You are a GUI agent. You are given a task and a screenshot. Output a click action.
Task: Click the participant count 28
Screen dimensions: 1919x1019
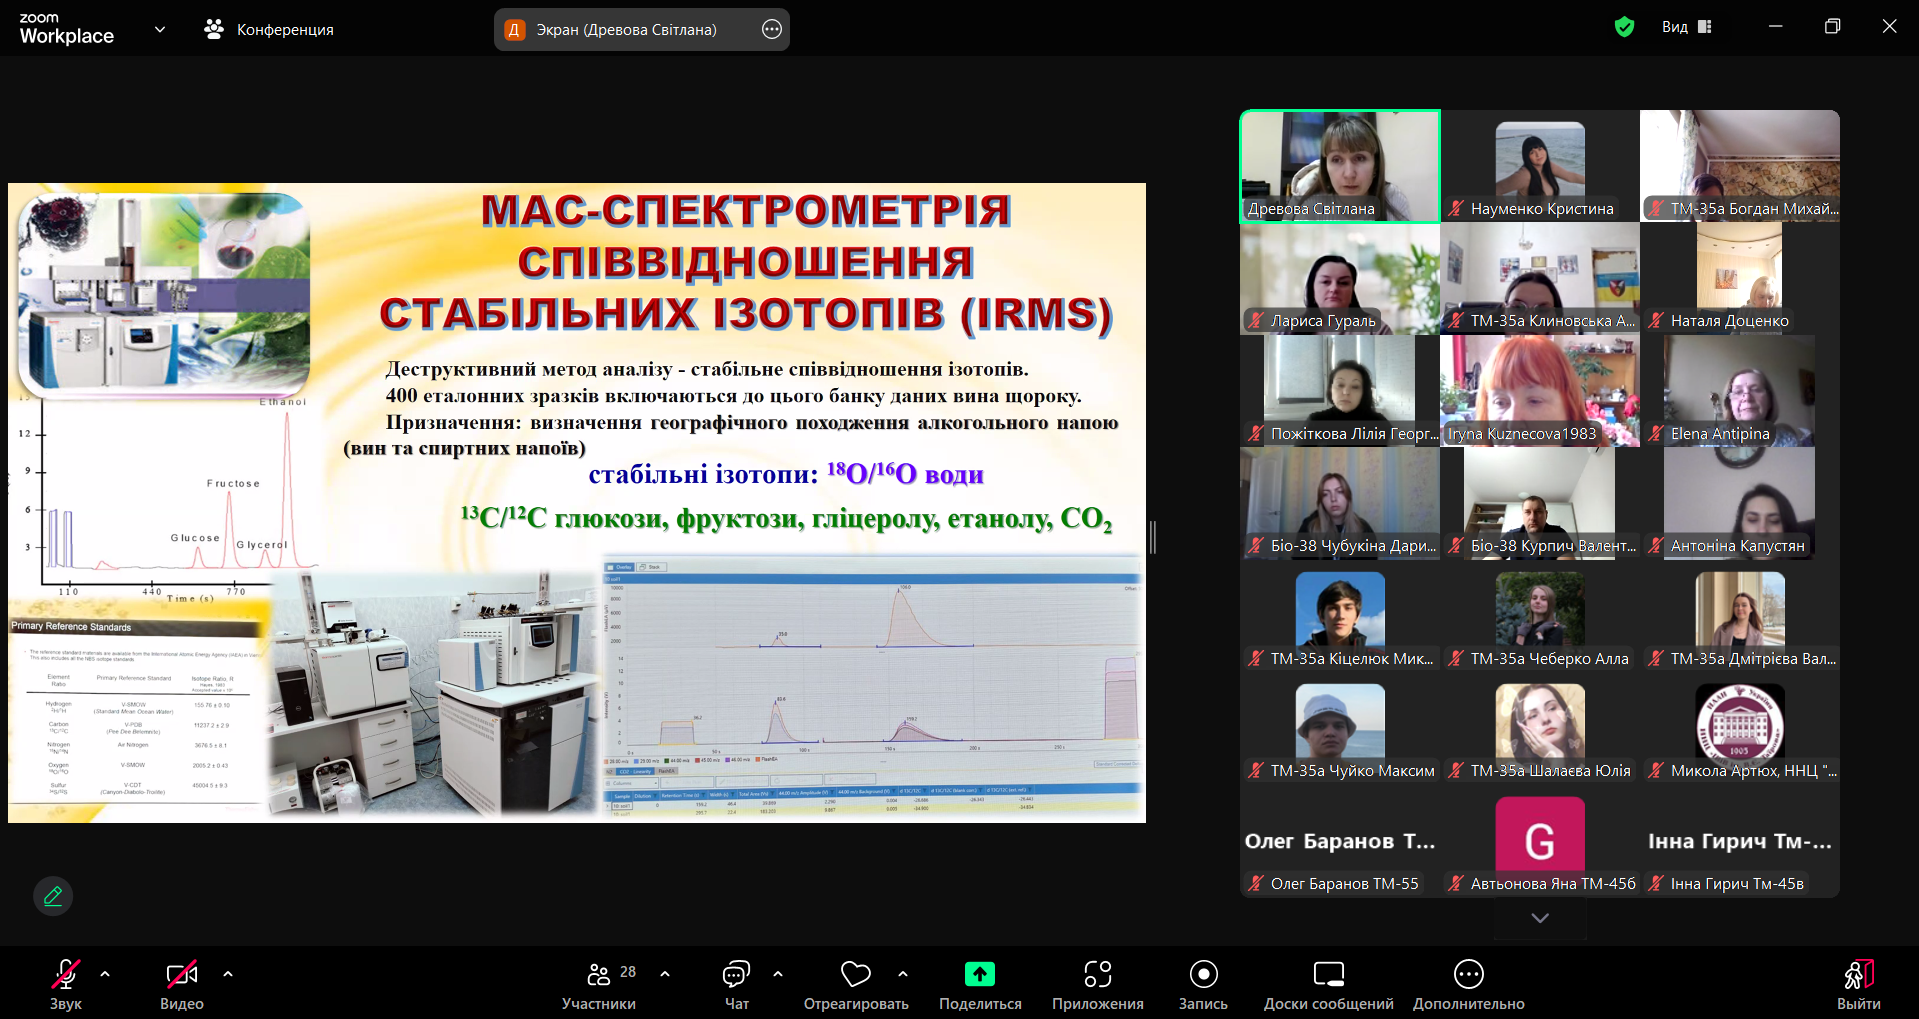click(628, 972)
